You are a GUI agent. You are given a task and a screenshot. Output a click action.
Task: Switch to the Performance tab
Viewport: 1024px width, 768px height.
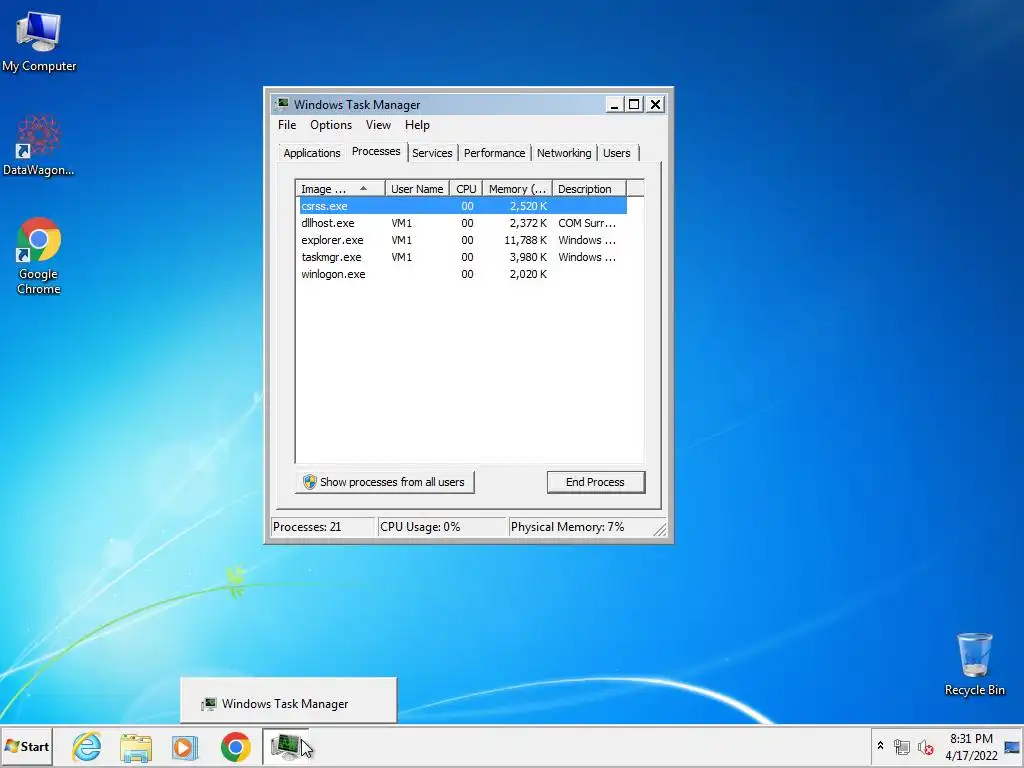tap(494, 153)
